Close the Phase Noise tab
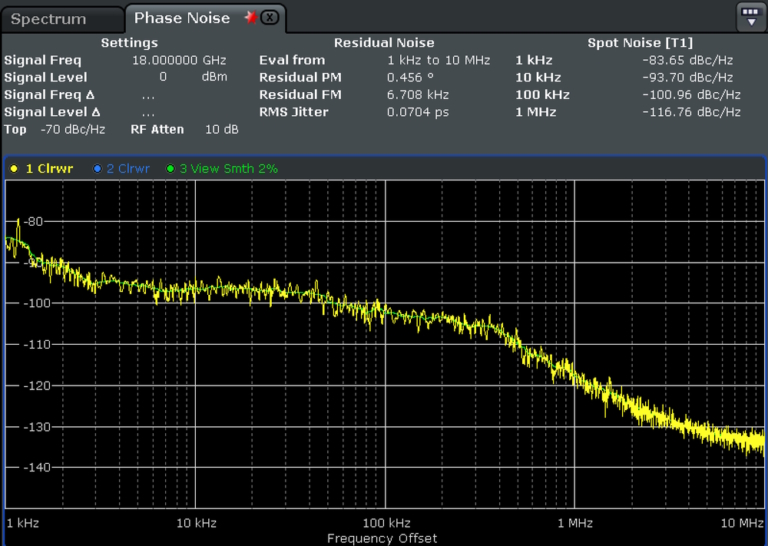Image resolution: width=768 pixels, height=546 pixels. pyautogui.click(x=269, y=18)
